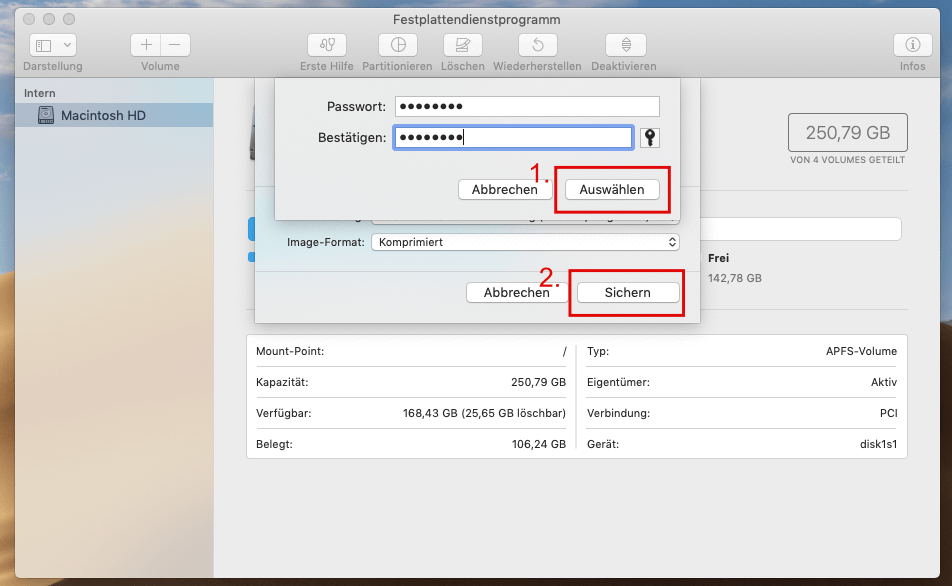Select Macintosh HD in the sidebar
The height and width of the screenshot is (586, 952).
pos(103,115)
